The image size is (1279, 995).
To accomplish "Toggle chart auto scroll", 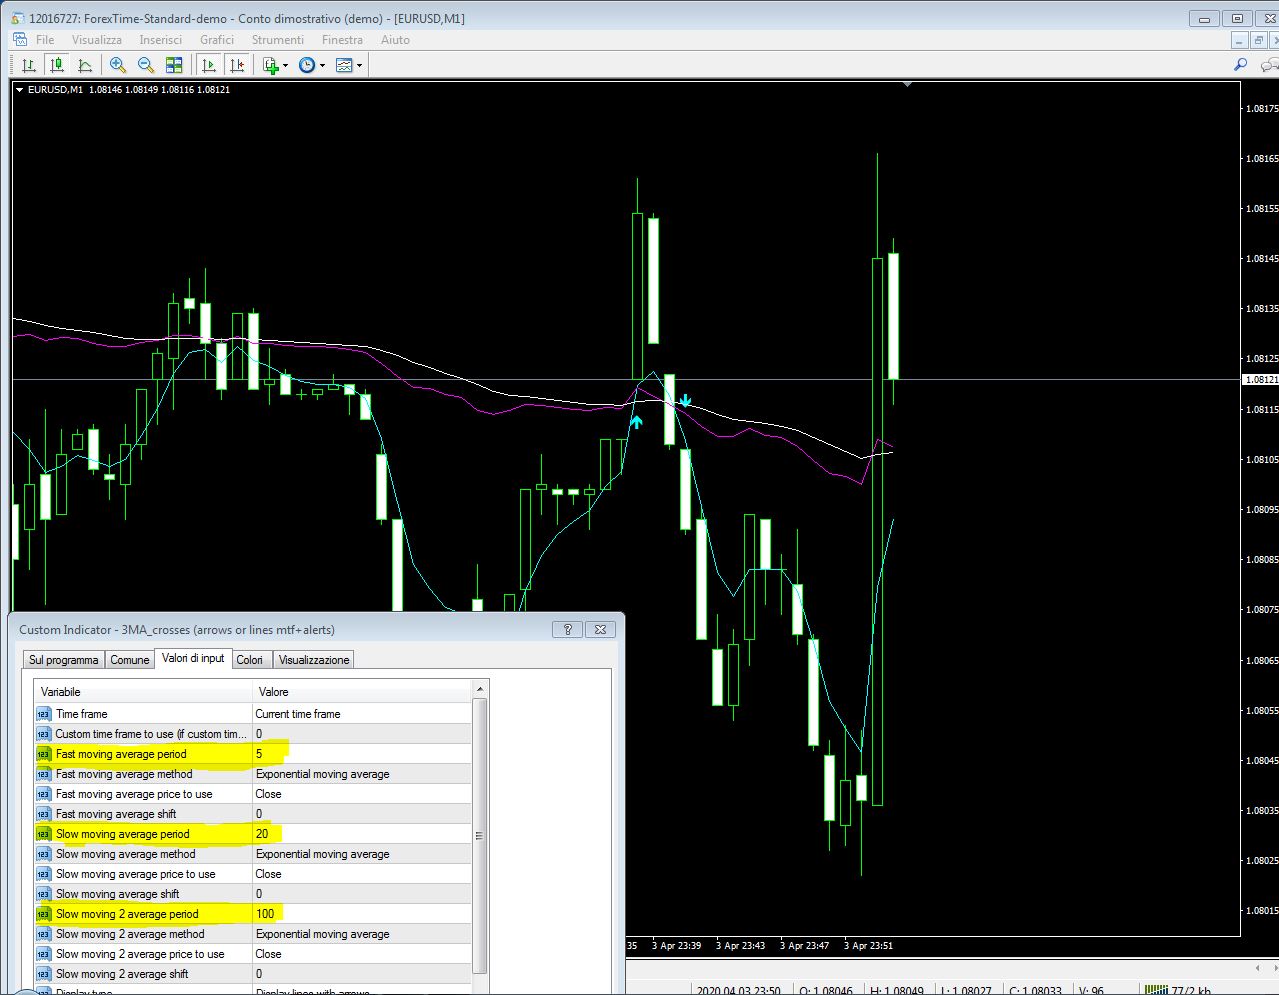I will (x=209, y=65).
